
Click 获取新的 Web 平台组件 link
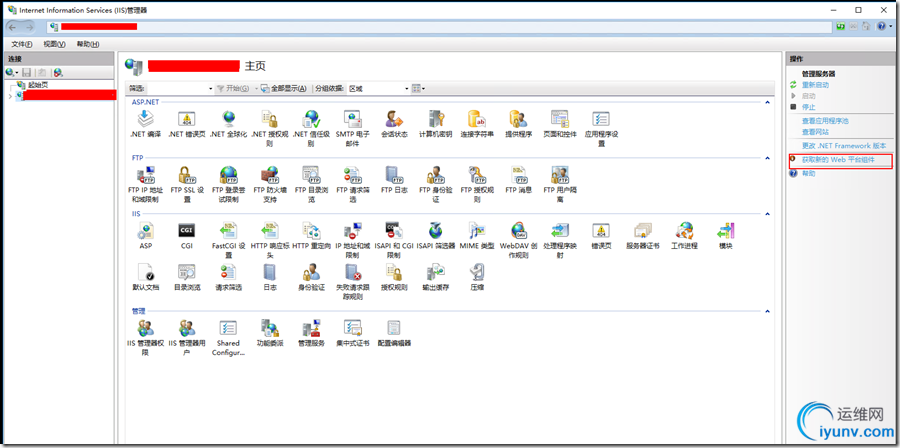pyautogui.click(x=838, y=160)
